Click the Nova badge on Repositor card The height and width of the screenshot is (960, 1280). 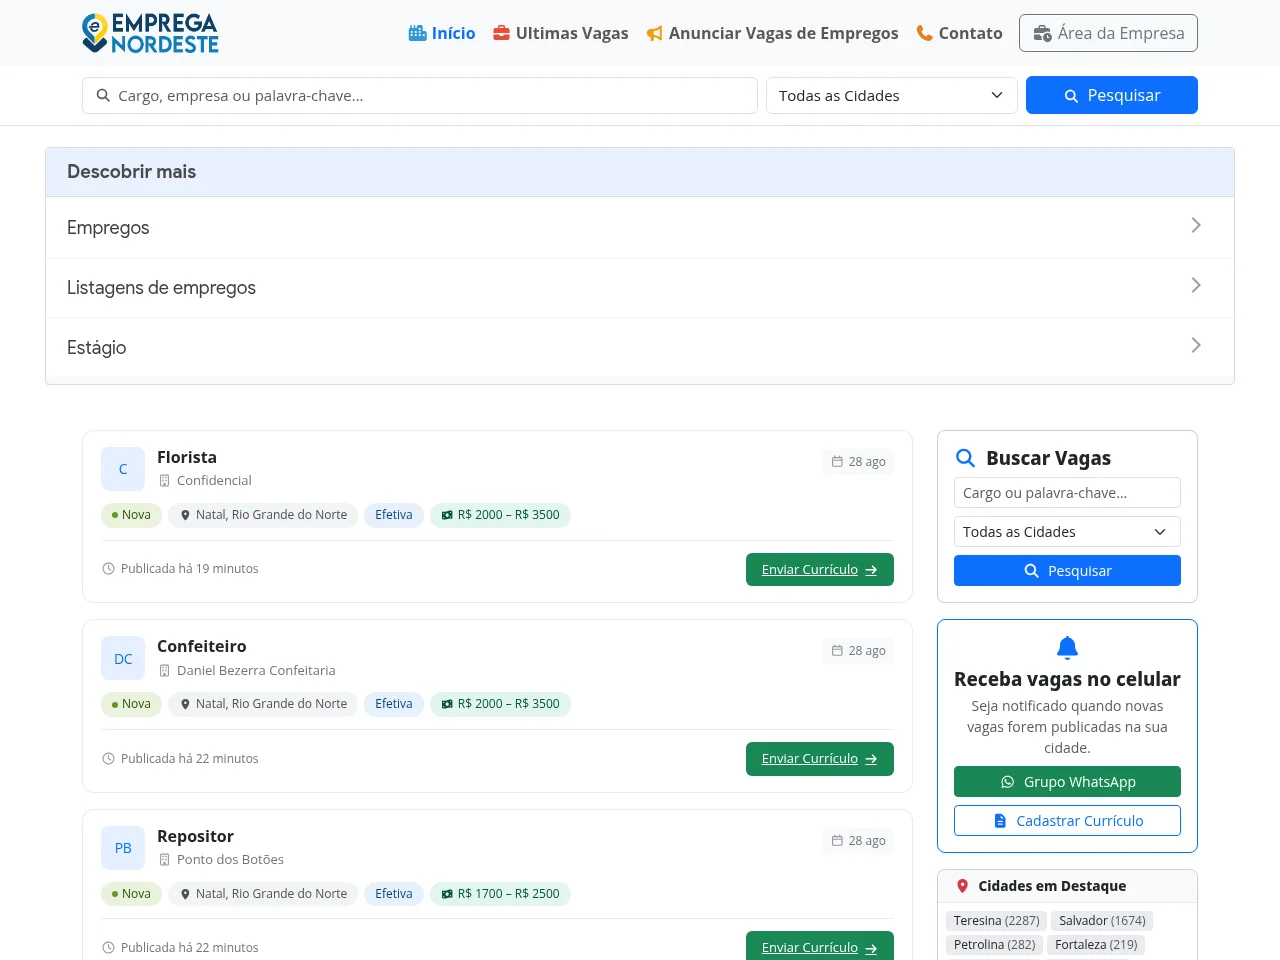pos(131,894)
